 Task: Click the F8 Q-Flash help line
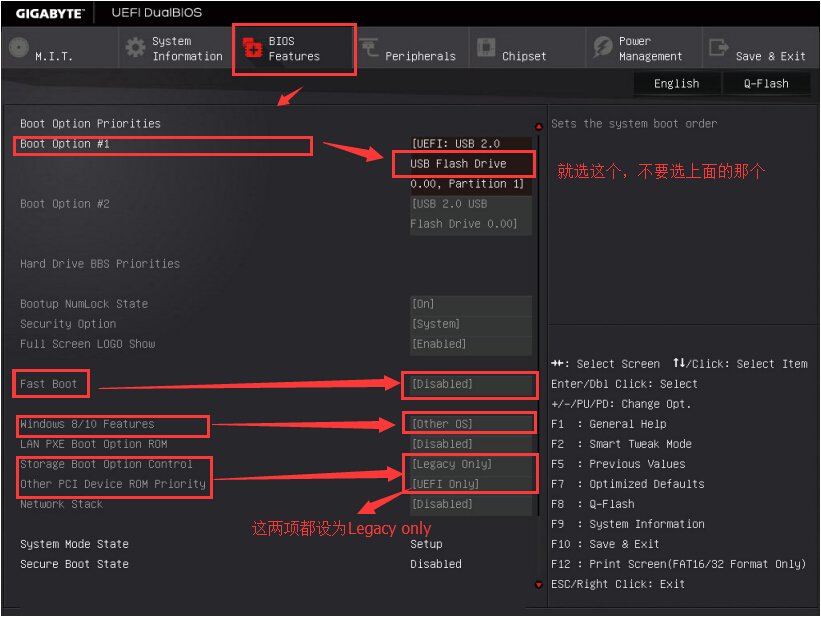(x=592, y=504)
